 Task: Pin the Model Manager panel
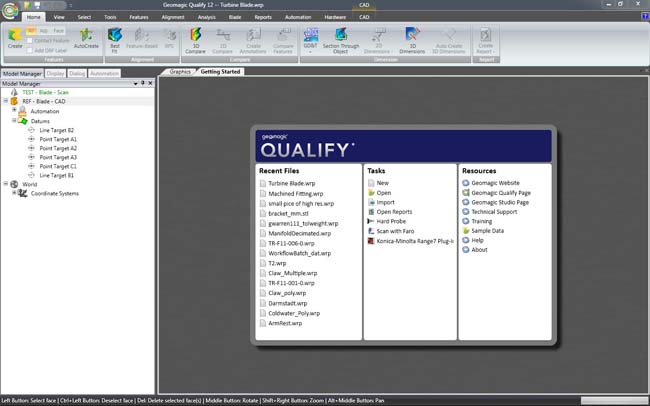[x=143, y=83]
